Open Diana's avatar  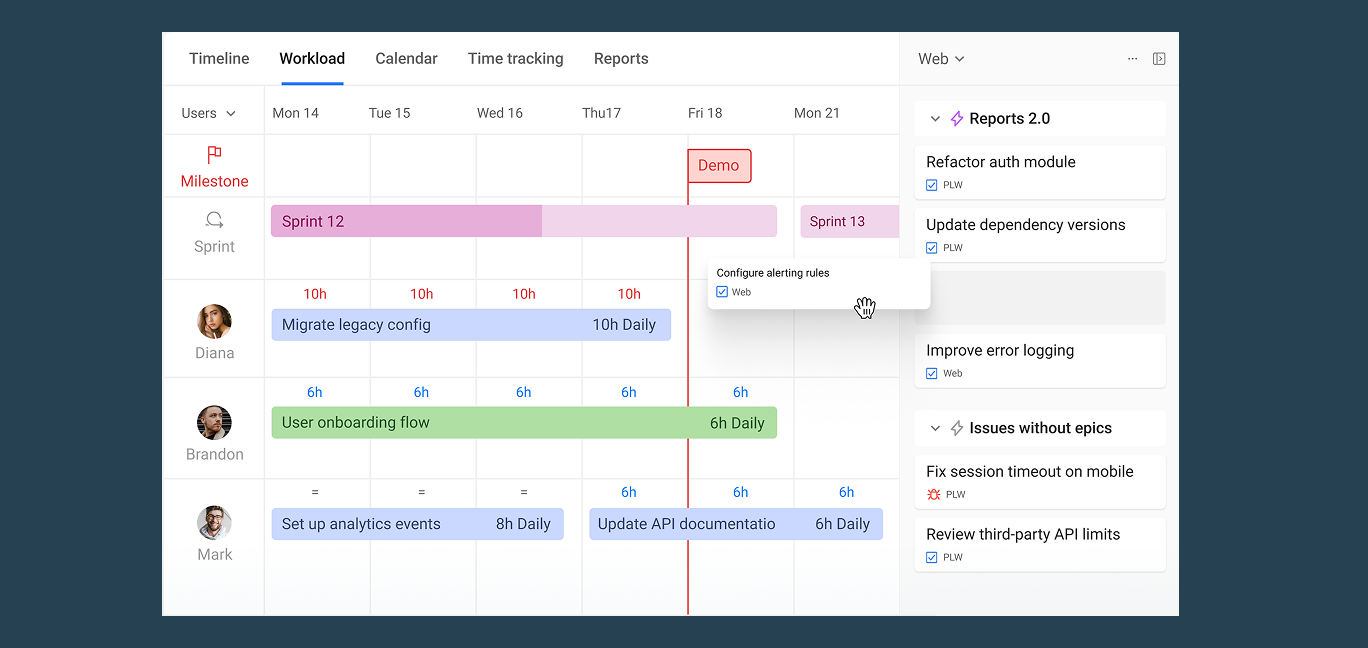[214, 322]
